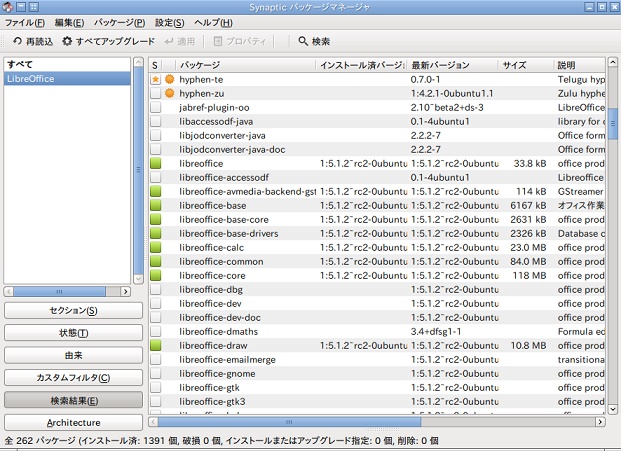This screenshot has height=451, width=621.
Task: Click the Upgrade All (すべてアップグレード) gear button
Action: (108, 41)
